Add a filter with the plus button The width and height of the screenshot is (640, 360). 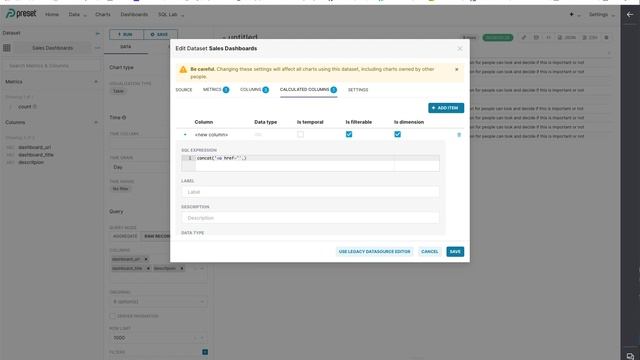(x=205, y=352)
